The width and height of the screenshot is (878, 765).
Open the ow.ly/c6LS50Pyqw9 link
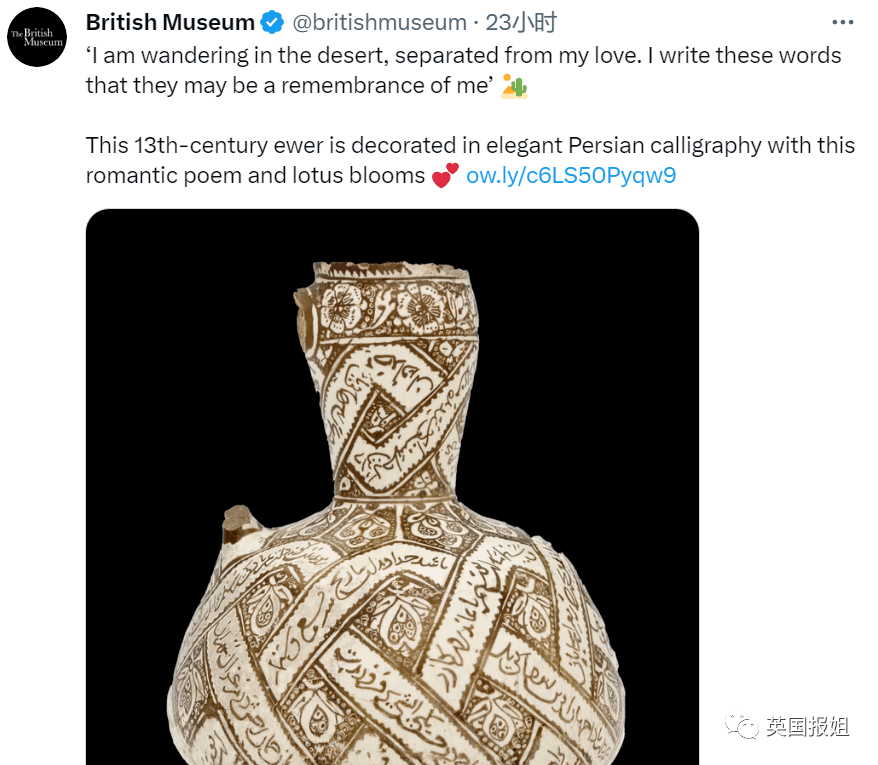571,175
